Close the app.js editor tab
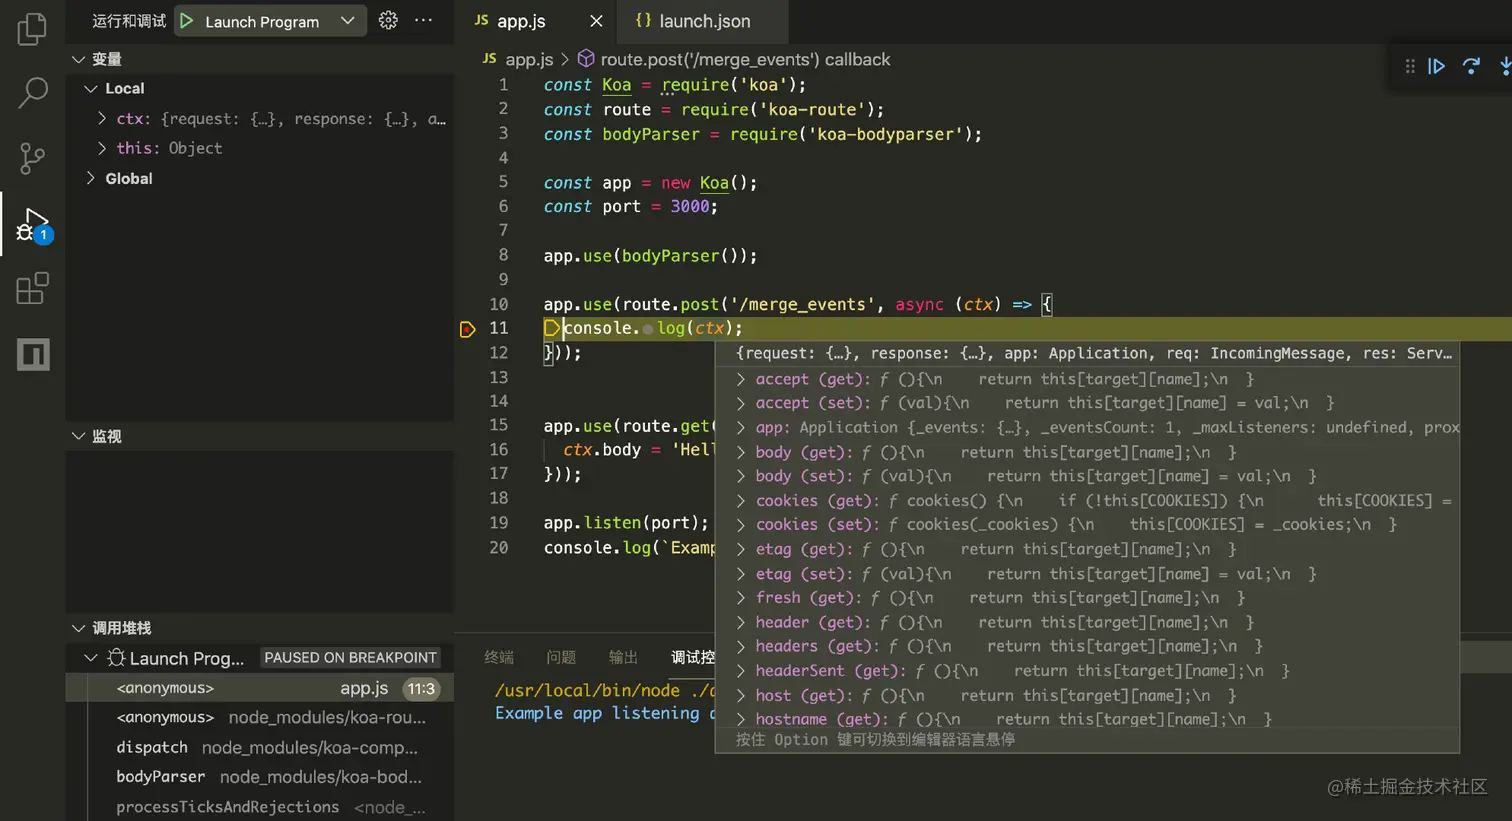 [x=596, y=21]
